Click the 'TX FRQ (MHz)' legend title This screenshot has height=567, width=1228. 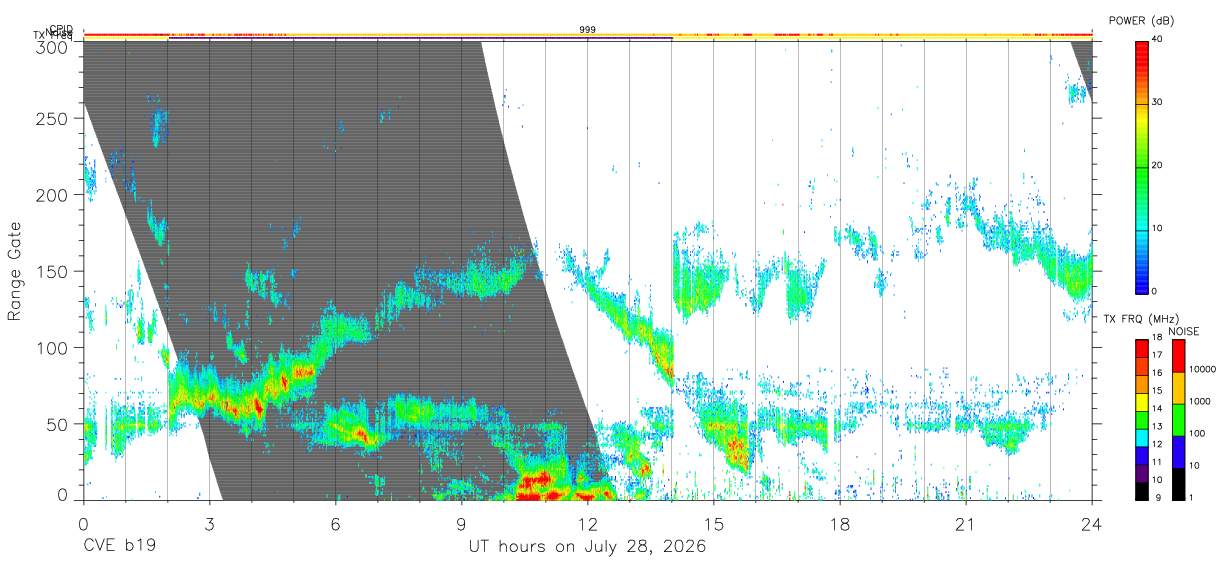coord(1139,319)
